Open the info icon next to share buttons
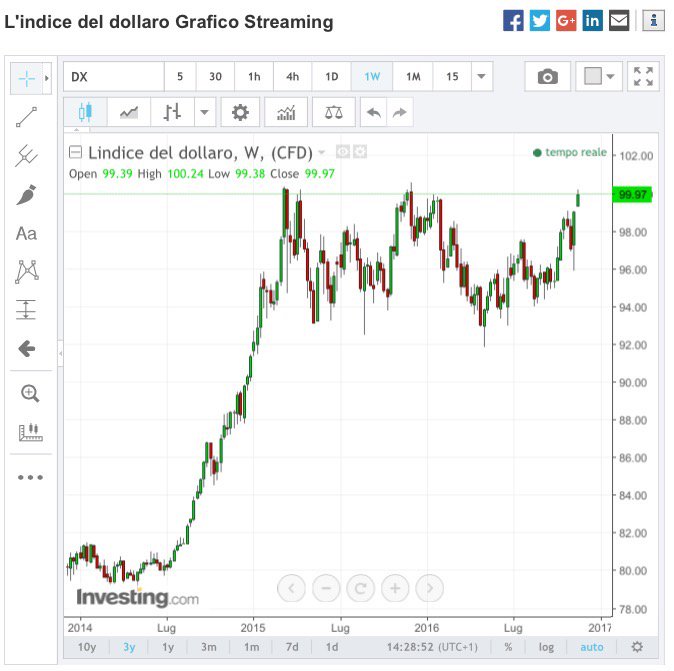This screenshot has height=671, width=674. pos(653,20)
